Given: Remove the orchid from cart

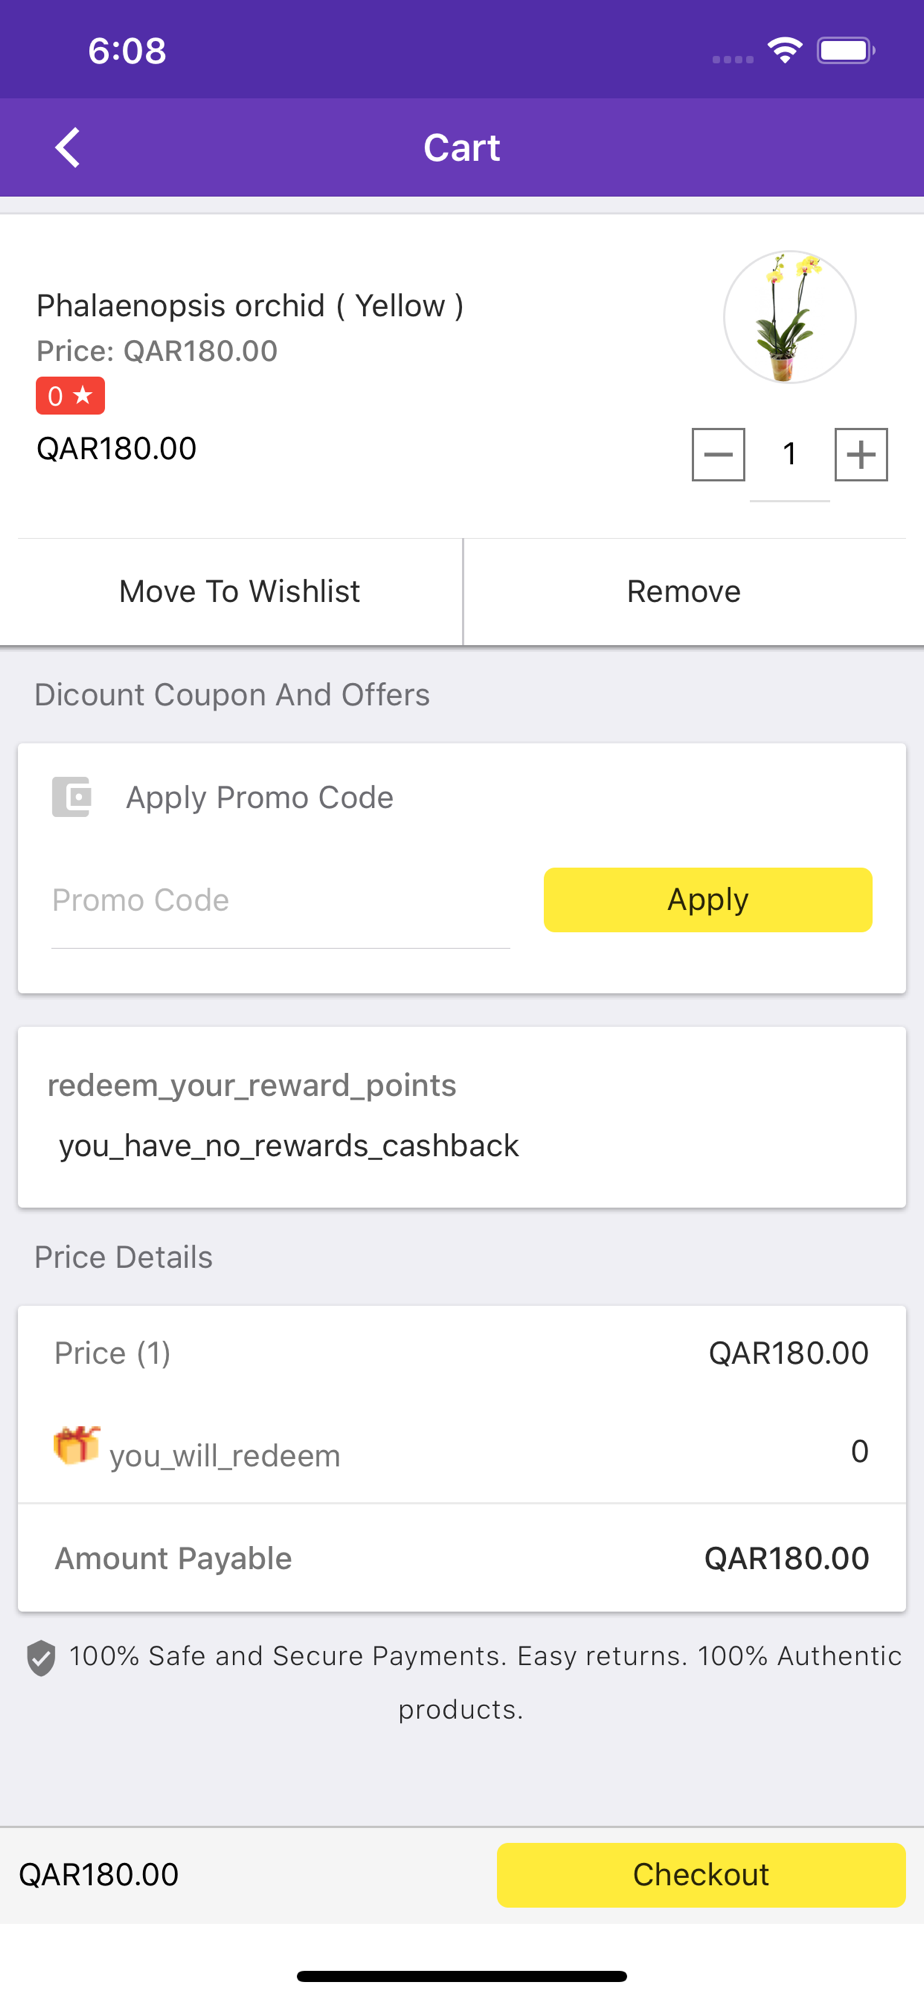Looking at the screenshot, I should 684,592.
